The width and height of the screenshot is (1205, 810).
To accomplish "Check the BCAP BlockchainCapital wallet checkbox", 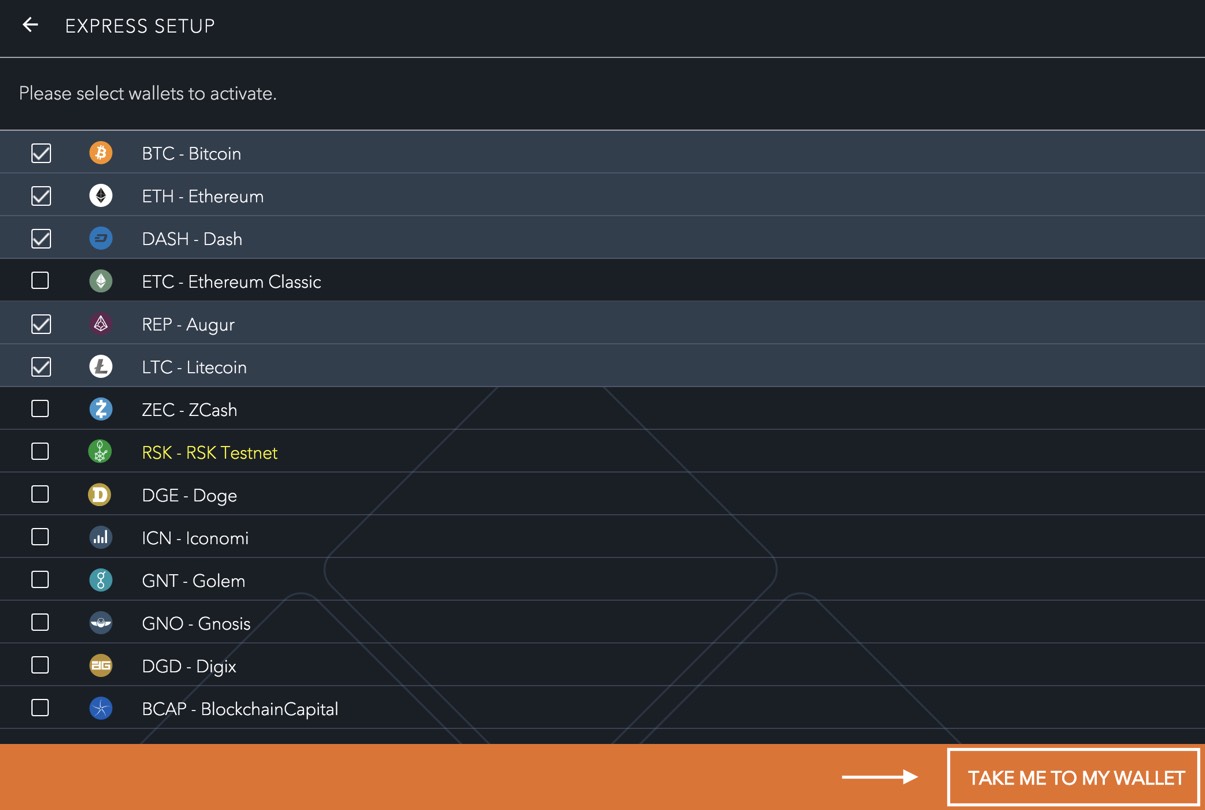I will 40,708.
